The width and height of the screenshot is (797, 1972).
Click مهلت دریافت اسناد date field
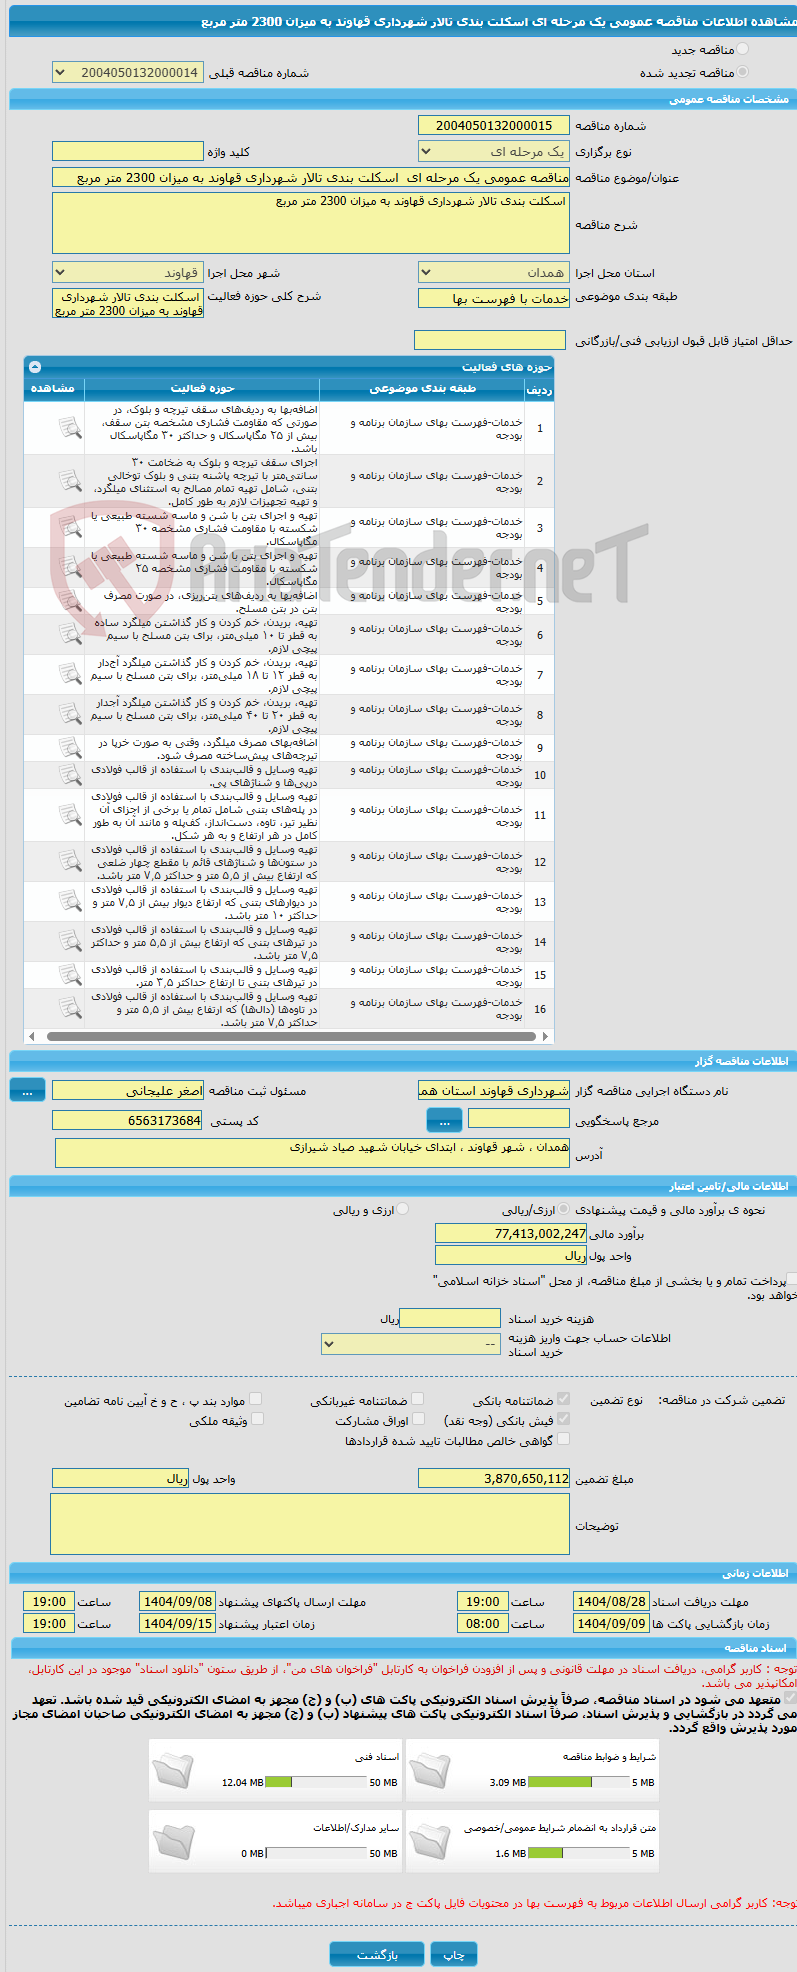pyautogui.click(x=612, y=1601)
